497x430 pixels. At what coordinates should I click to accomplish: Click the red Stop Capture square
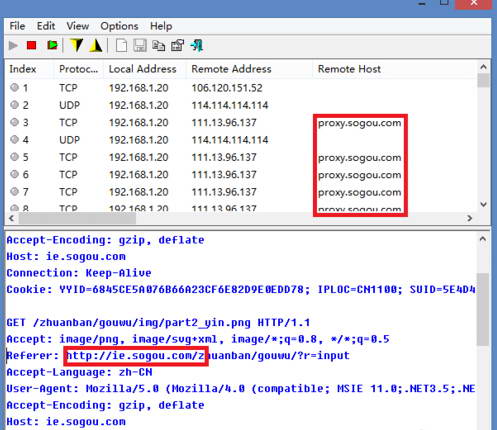click(31, 45)
